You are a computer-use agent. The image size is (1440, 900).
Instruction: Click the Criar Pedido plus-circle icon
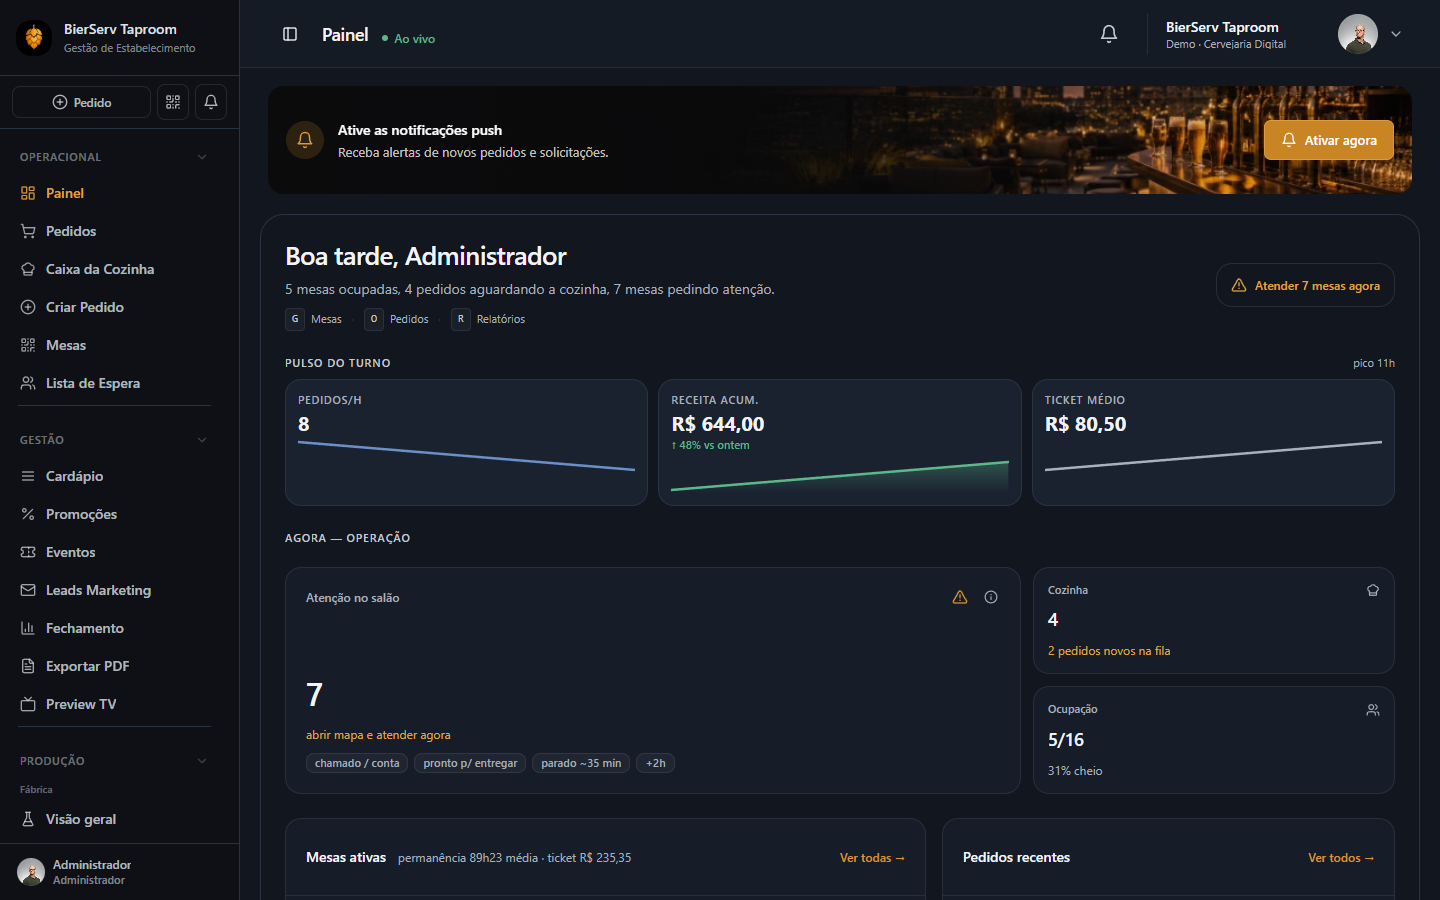pyautogui.click(x=28, y=307)
